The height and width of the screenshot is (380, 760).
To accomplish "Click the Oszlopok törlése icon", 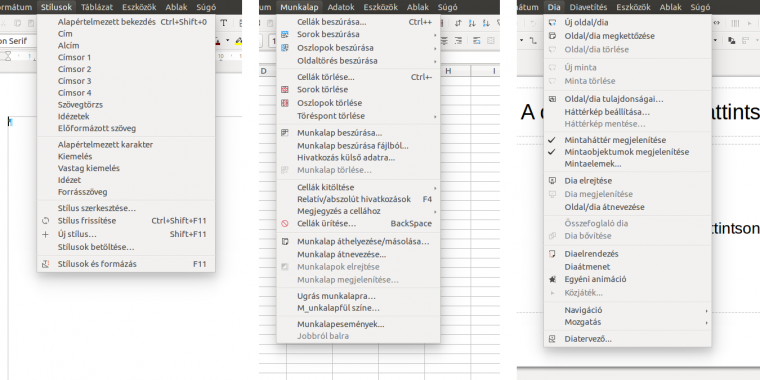I will (x=285, y=103).
